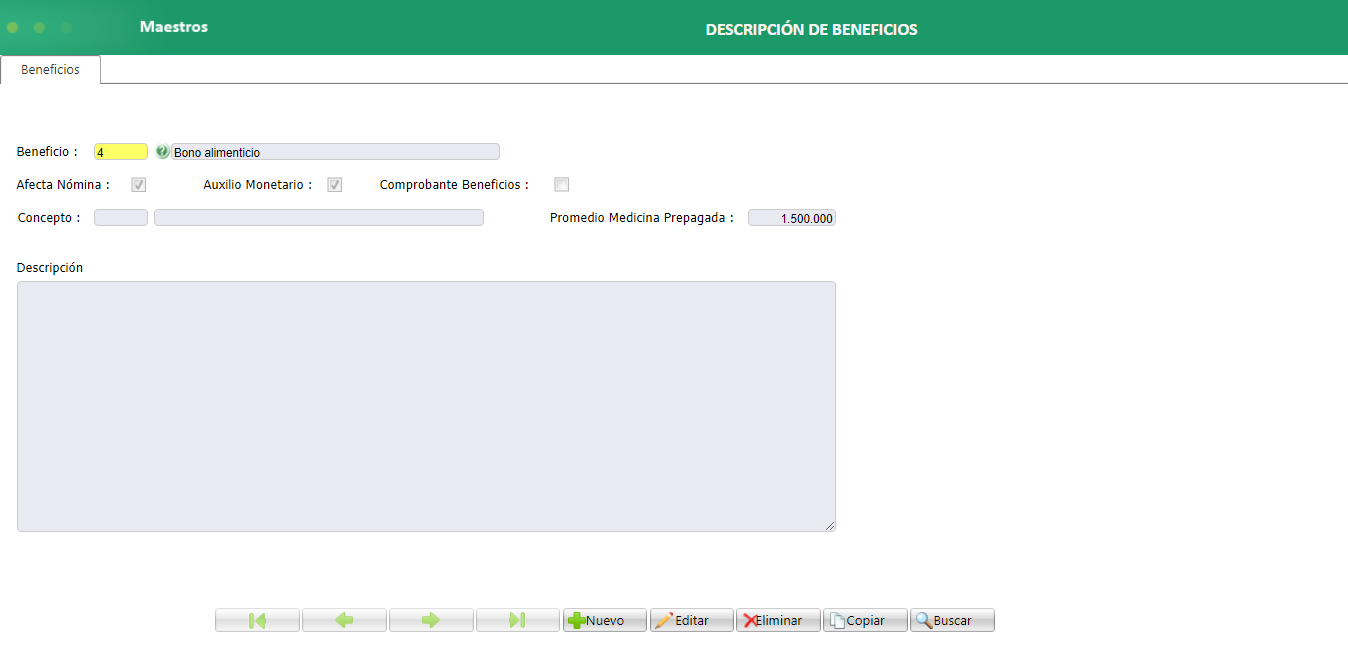Select the green plus icon on Nuevo

click(578, 620)
